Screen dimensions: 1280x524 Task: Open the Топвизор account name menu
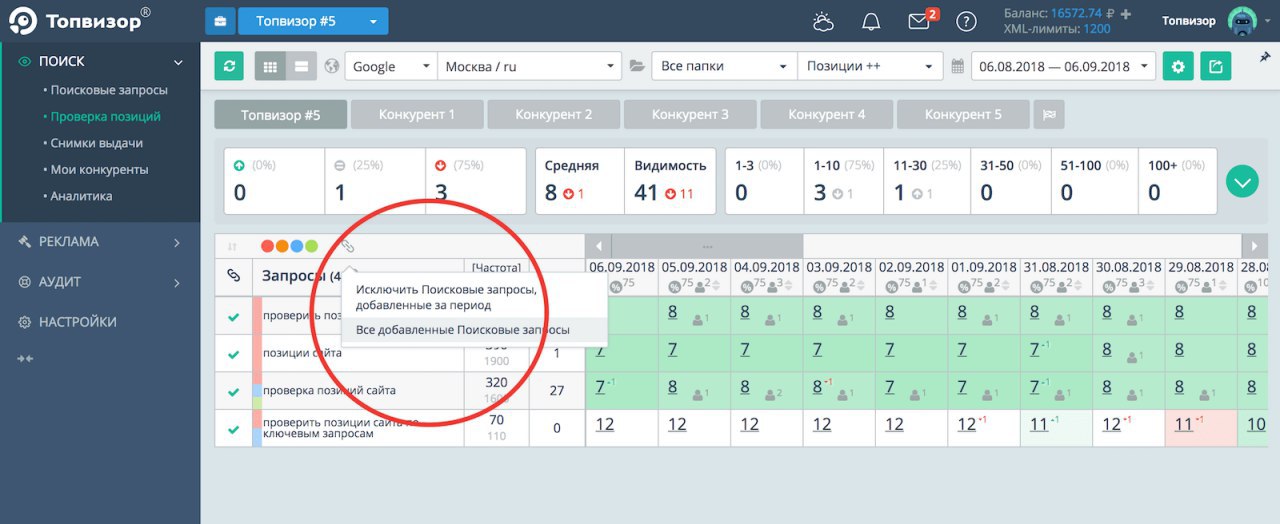coord(1189,21)
